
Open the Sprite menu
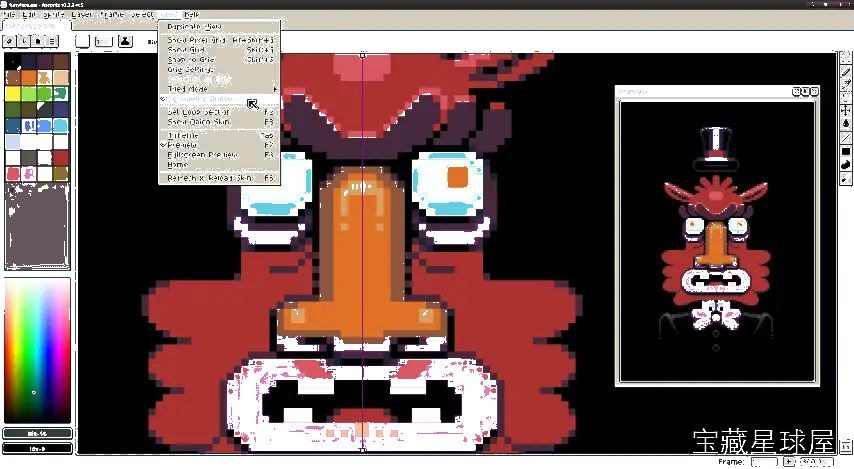pyautogui.click(x=53, y=15)
